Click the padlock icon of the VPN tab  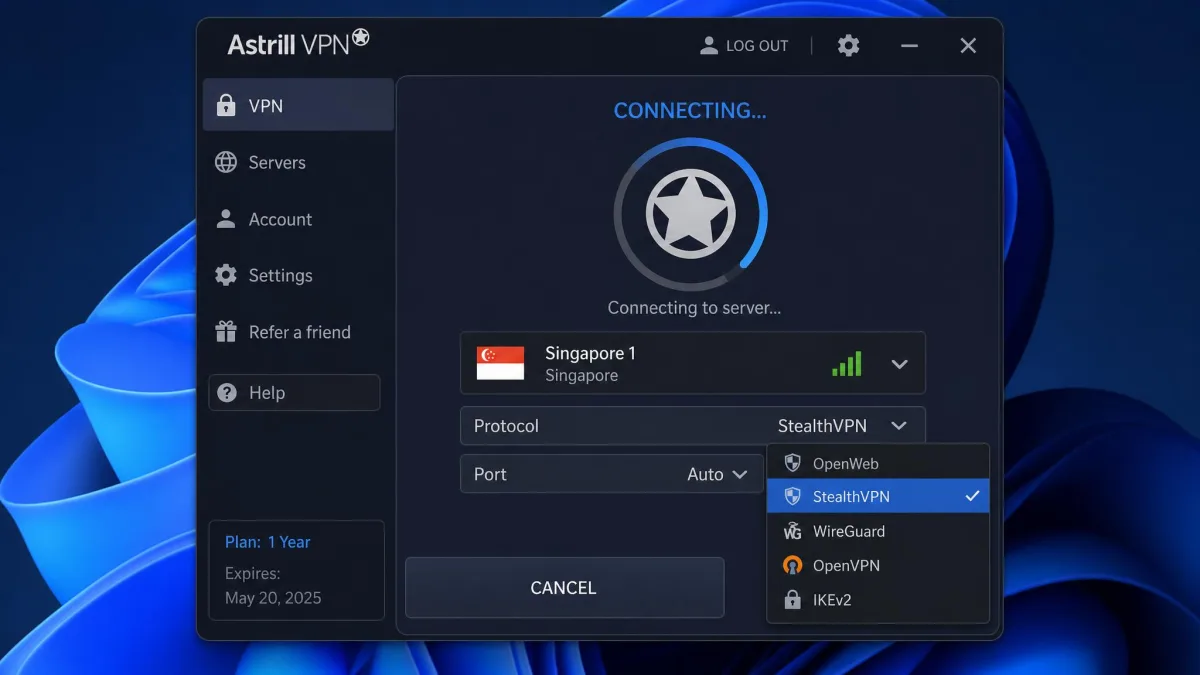tap(226, 105)
